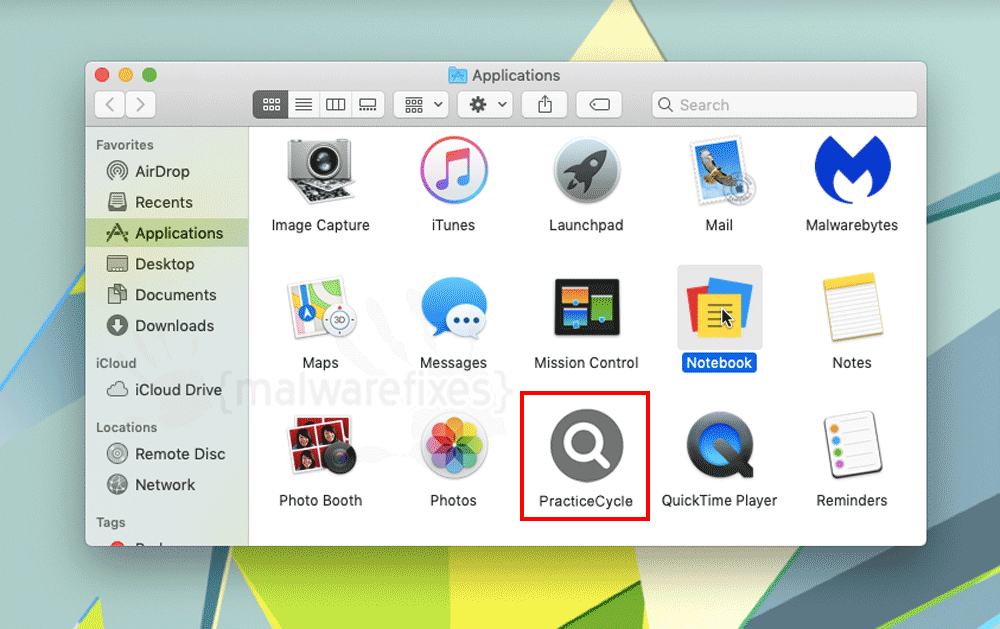Switch to column view
Viewport: 1000px width, 629px height.
335,105
